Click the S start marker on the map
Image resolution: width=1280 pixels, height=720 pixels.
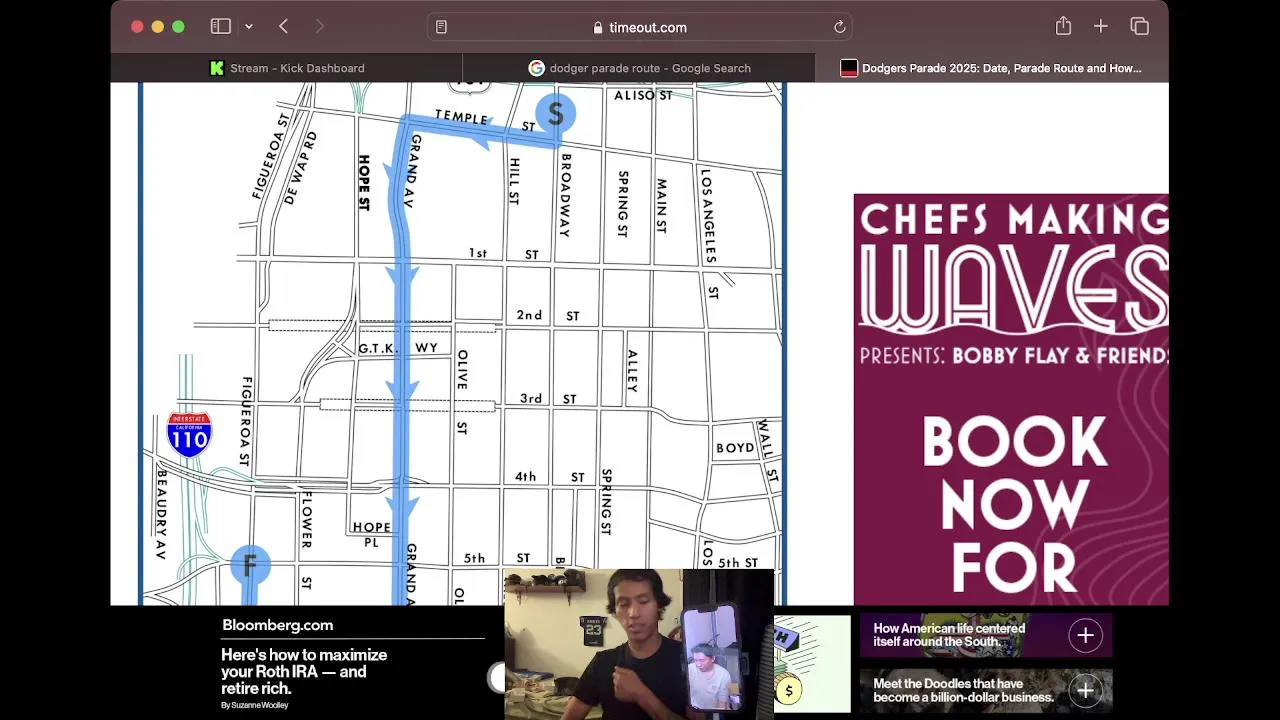pyautogui.click(x=555, y=115)
